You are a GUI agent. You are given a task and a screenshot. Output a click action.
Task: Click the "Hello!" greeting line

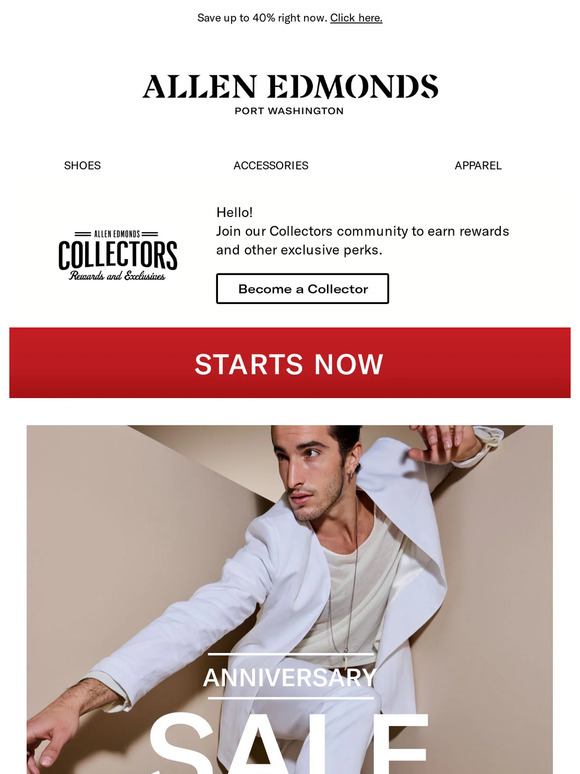[x=234, y=212]
